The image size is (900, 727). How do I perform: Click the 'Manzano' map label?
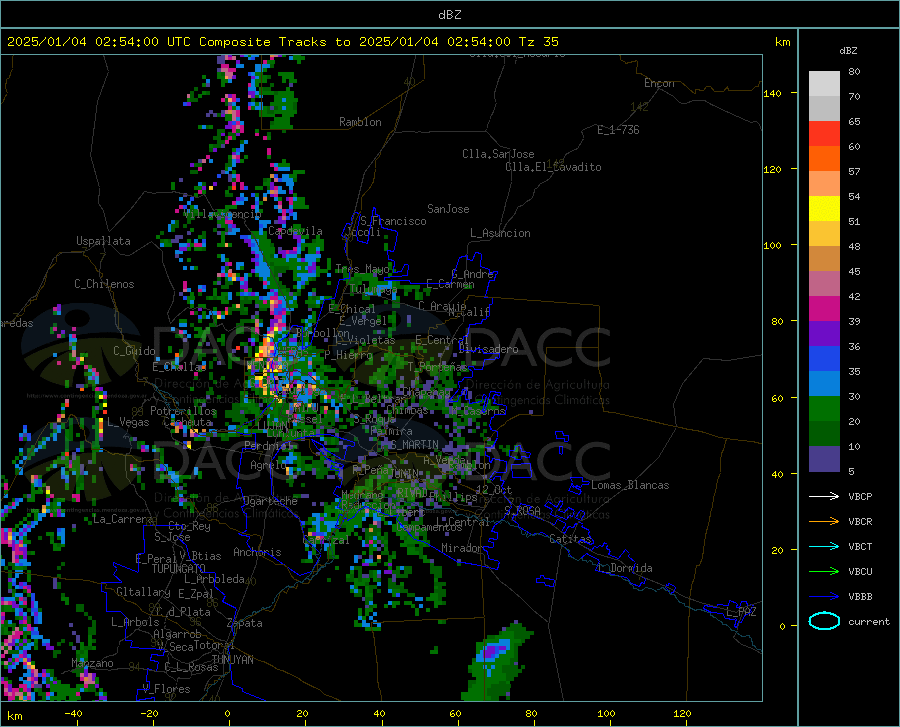(92, 663)
